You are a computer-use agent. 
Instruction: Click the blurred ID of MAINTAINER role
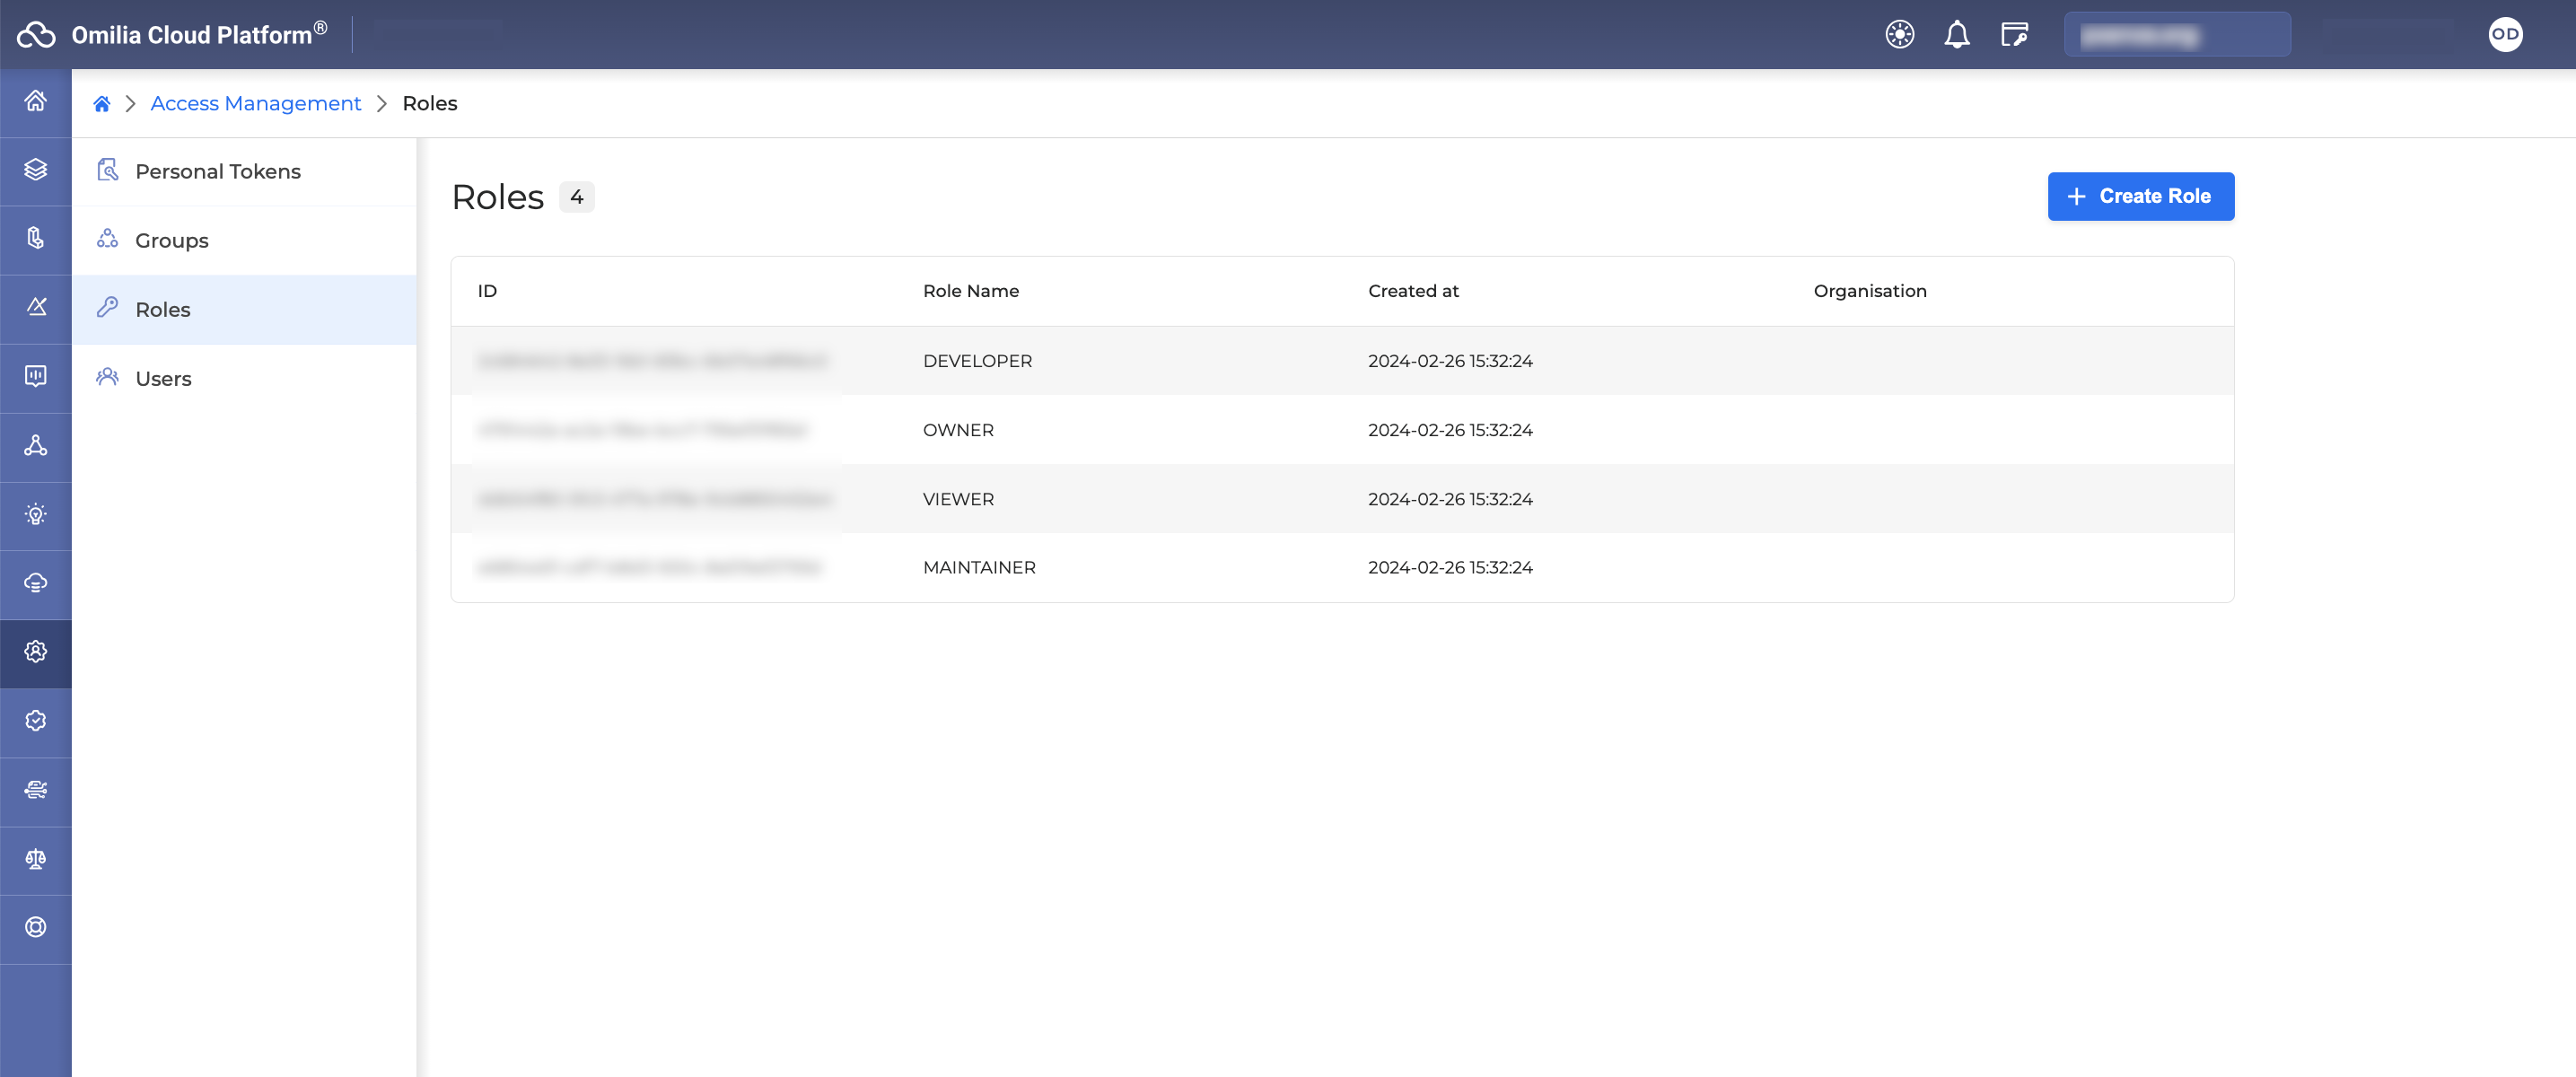coord(649,567)
